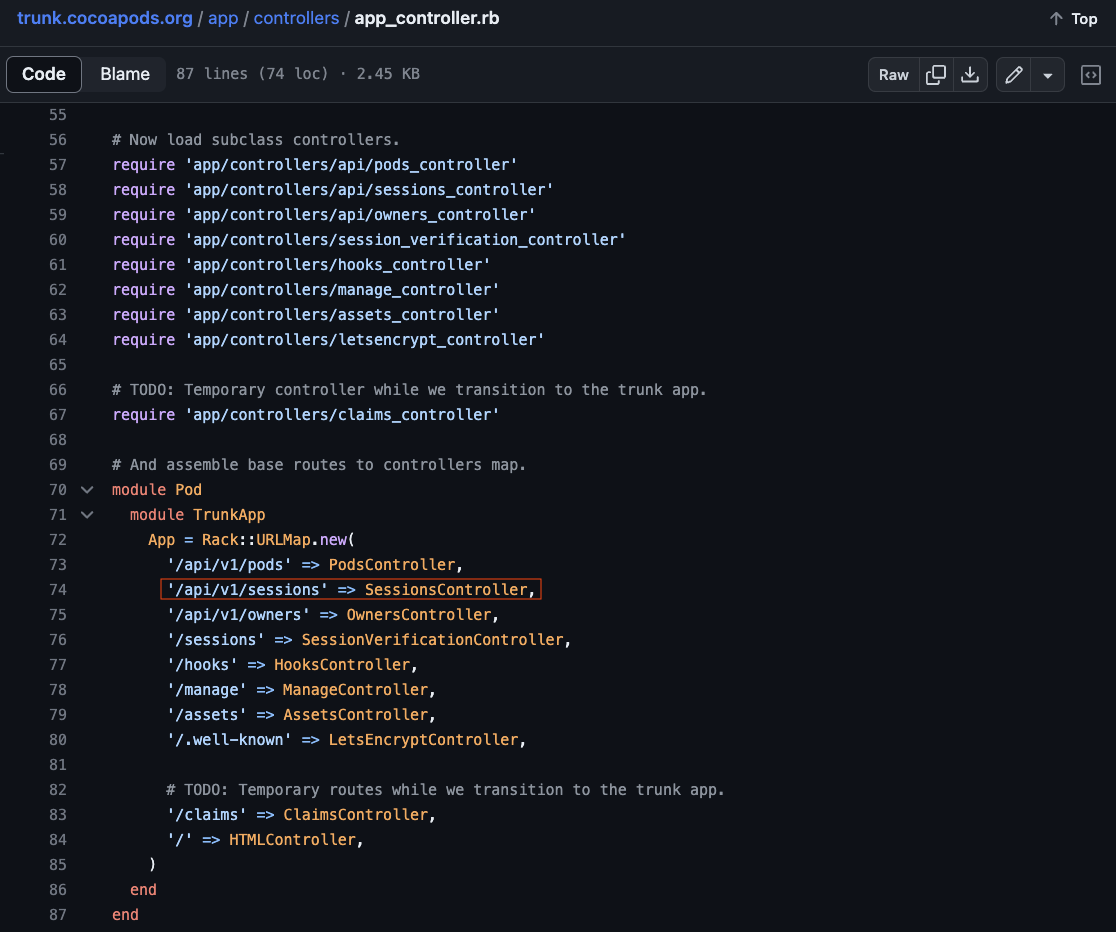Screen dimensions: 1116x932
Task: Click 'TrunkApp' module name
Action: click(229, 515)
